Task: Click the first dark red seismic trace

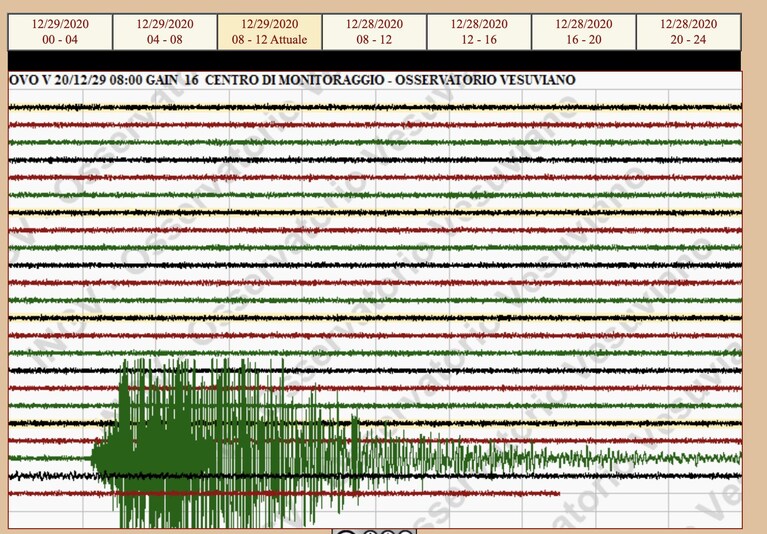Action: (x=375, y=125)
